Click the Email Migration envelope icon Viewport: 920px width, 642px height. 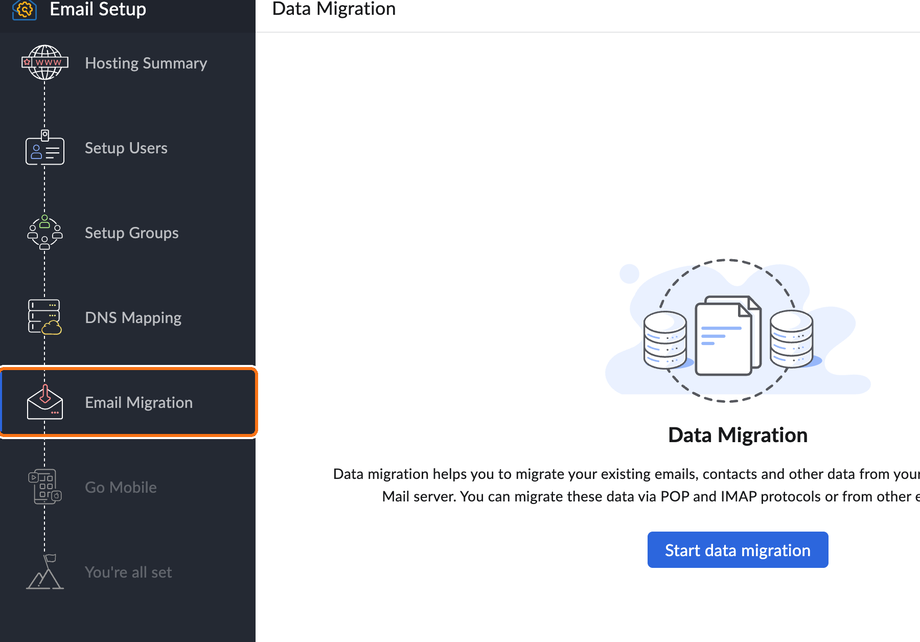pyautogui.click(x=45, y=402)
